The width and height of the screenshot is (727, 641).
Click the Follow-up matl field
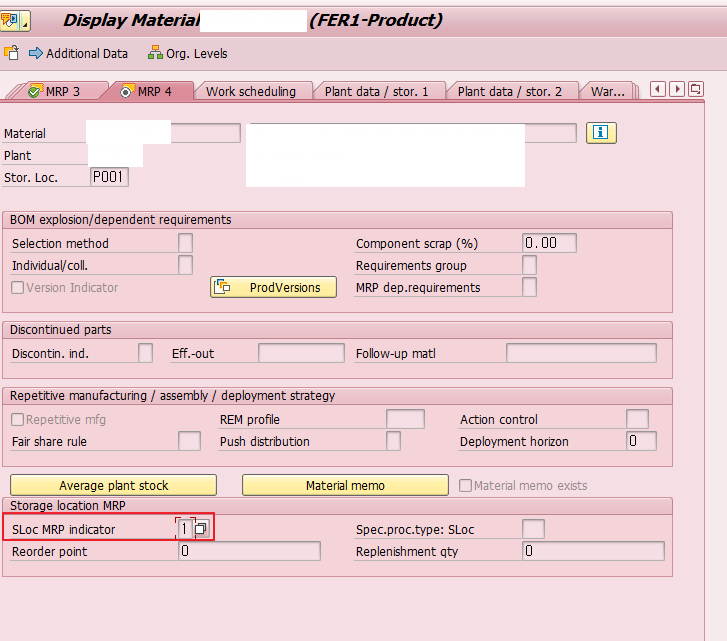coord(581,353)
